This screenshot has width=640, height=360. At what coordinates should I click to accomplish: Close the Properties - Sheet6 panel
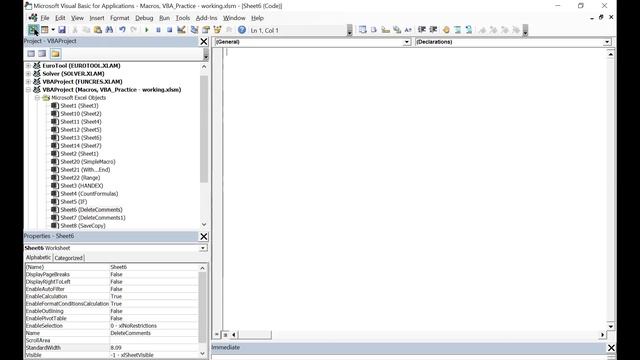(204, 237)
